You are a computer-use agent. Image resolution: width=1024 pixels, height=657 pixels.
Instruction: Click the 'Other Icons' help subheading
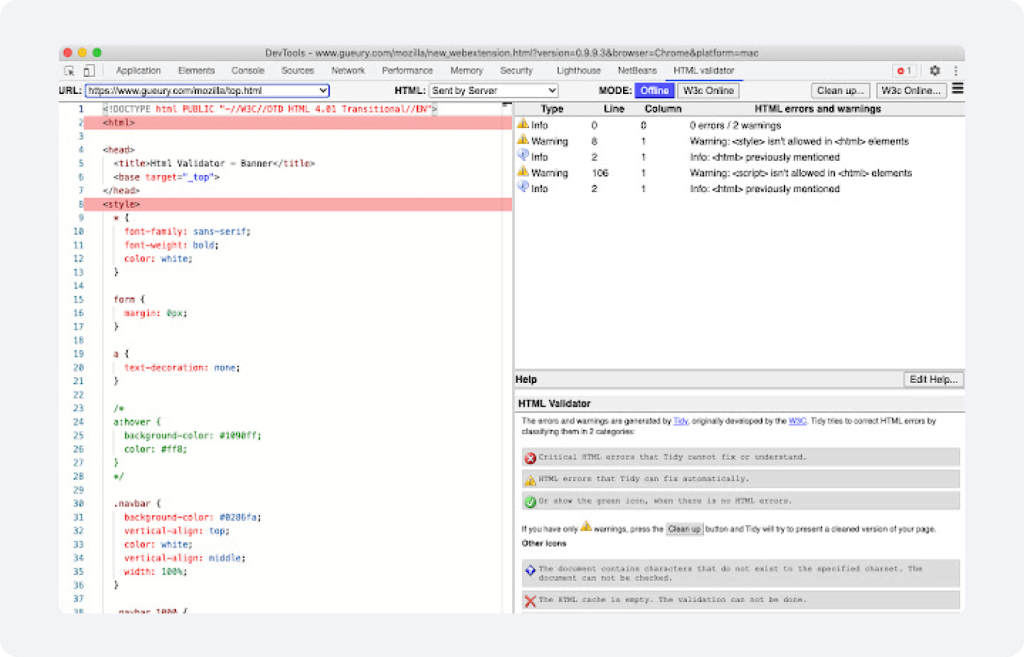click(543, 543)
